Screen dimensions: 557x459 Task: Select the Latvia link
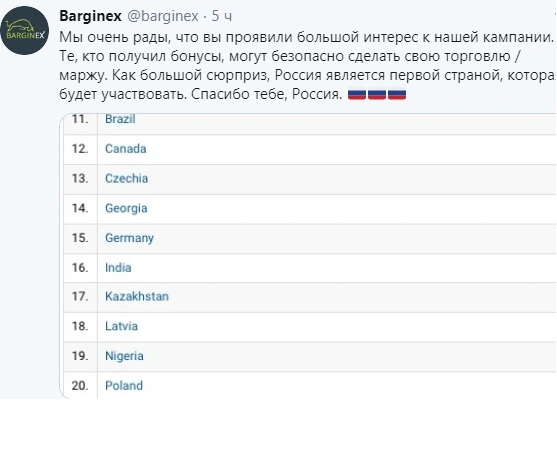(x=121, y=326)
